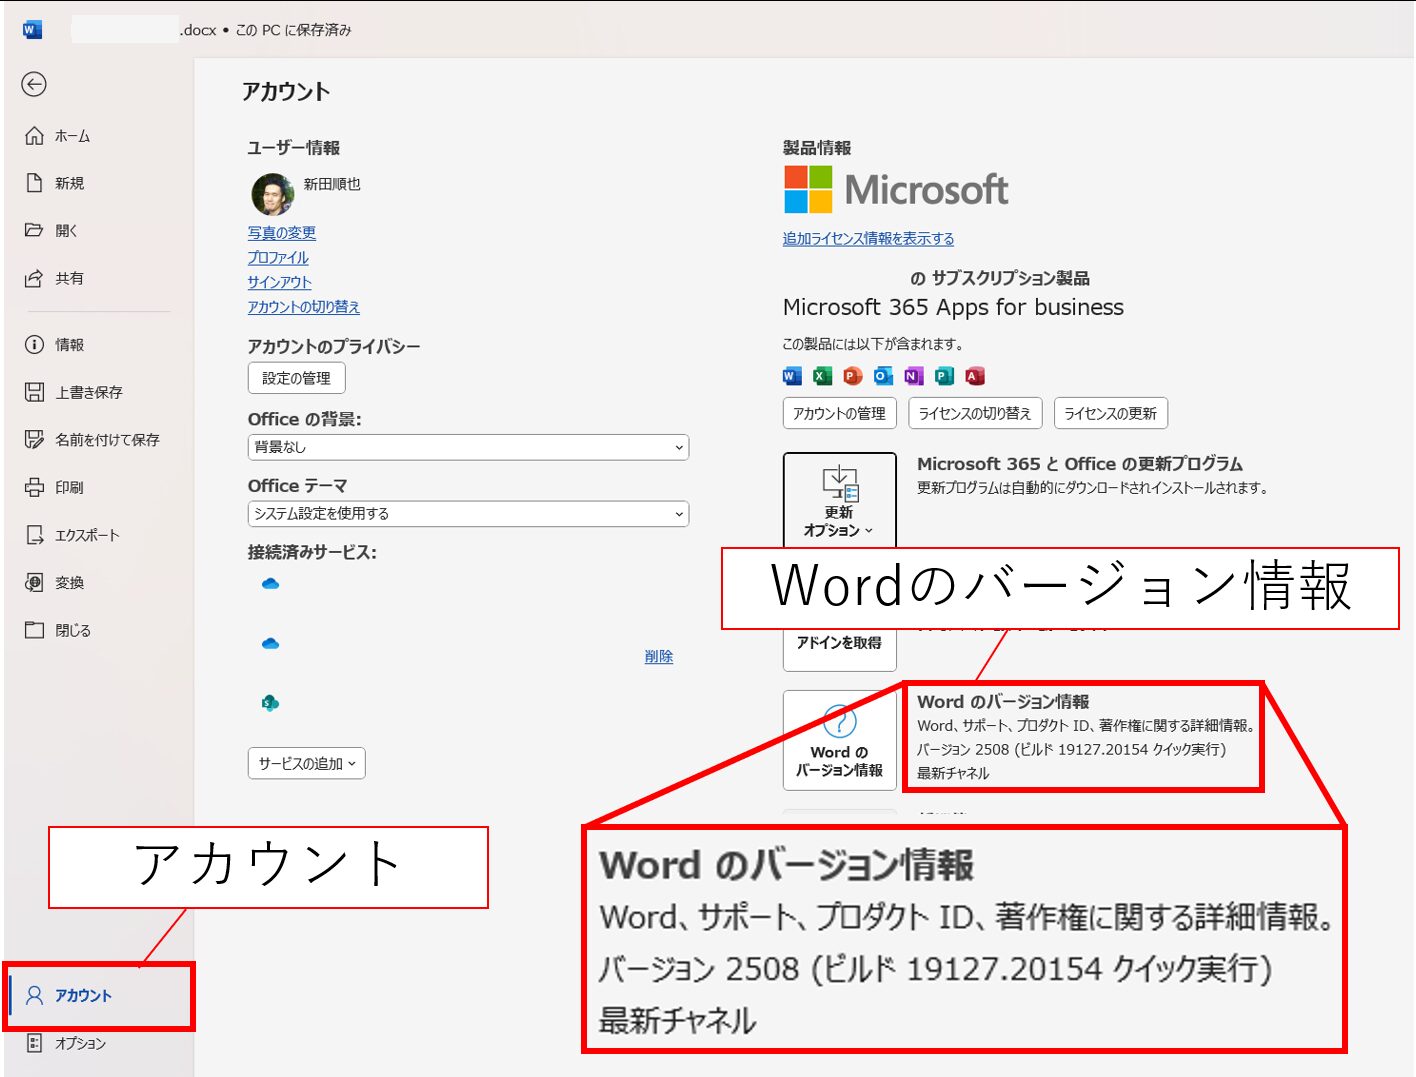The height and width of the screenshot is (1077, 1416).
Task: Select 印刷 in the left sidebar menu
Action: pyautogui.click(x=69, y=488)
